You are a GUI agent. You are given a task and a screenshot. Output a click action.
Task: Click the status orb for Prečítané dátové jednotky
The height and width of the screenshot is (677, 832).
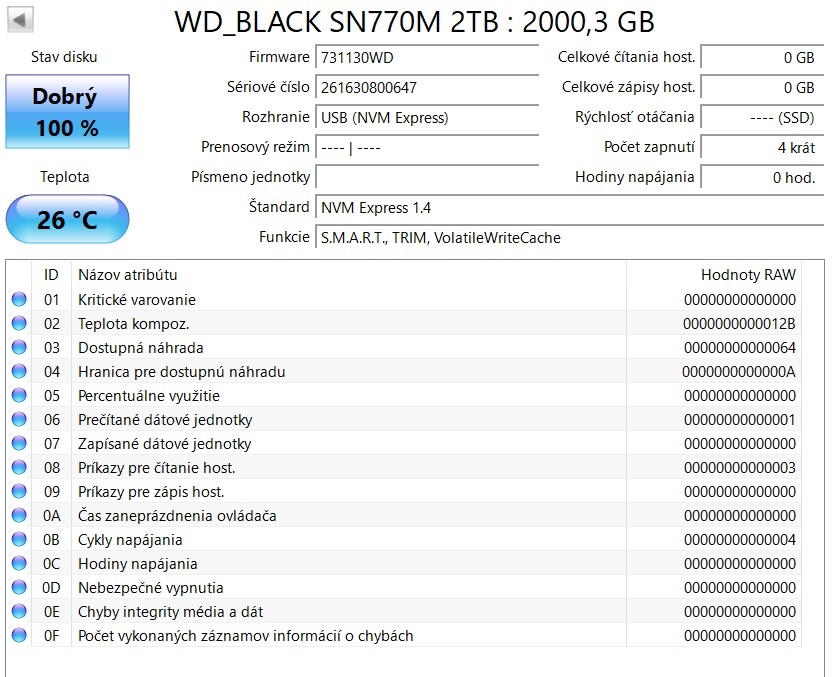(19, 419)
